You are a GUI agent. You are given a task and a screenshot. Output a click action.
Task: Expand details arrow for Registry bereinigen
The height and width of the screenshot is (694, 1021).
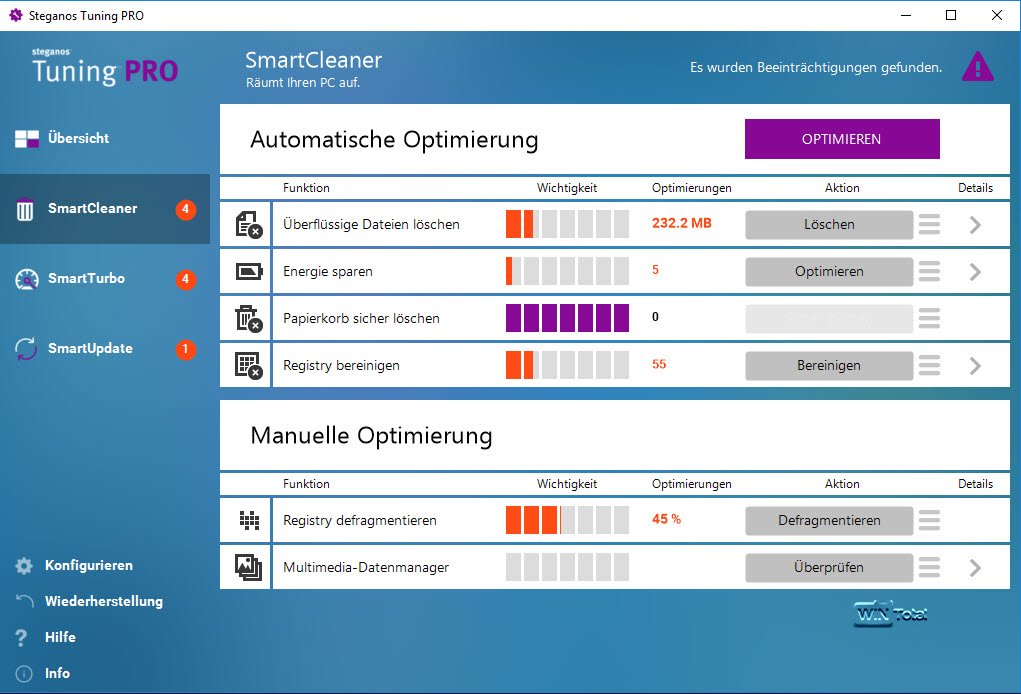[x=975, y=365]
